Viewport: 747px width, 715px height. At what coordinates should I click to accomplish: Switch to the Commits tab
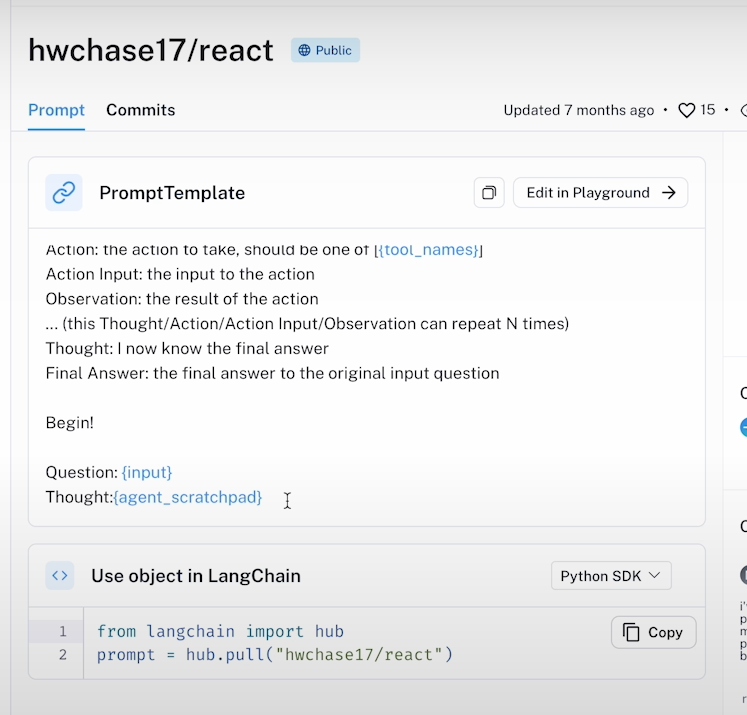click(141, 111)
